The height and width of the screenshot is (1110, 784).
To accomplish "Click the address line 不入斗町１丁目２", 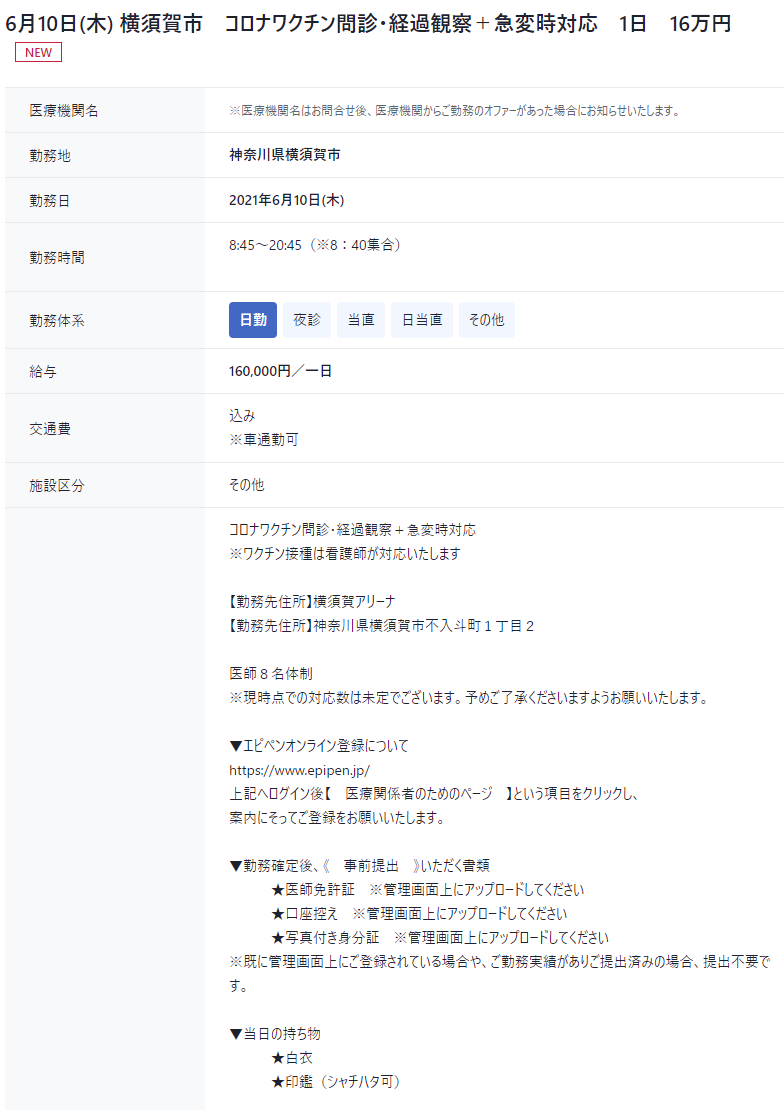I will [x=381, y=626].
